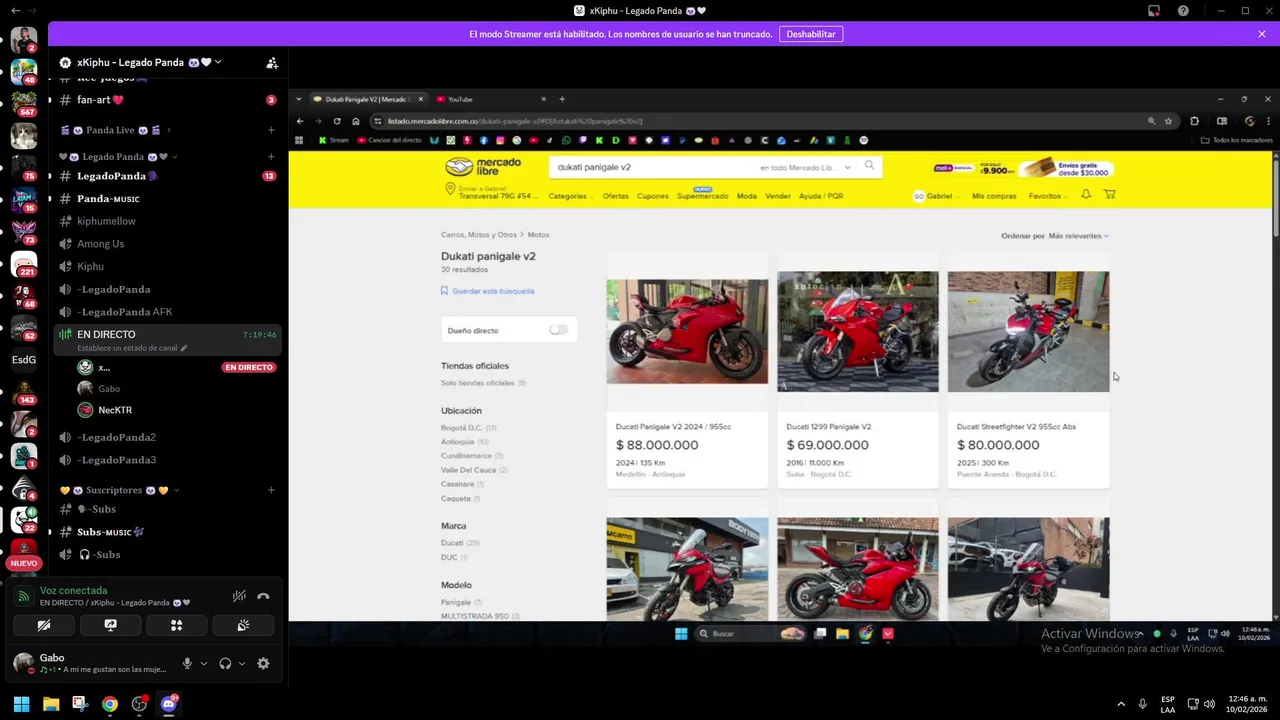The height and width of the screenshot is (720, 1280).
Task: Open the shopping cart icon
Action: tap(1109, 195)
